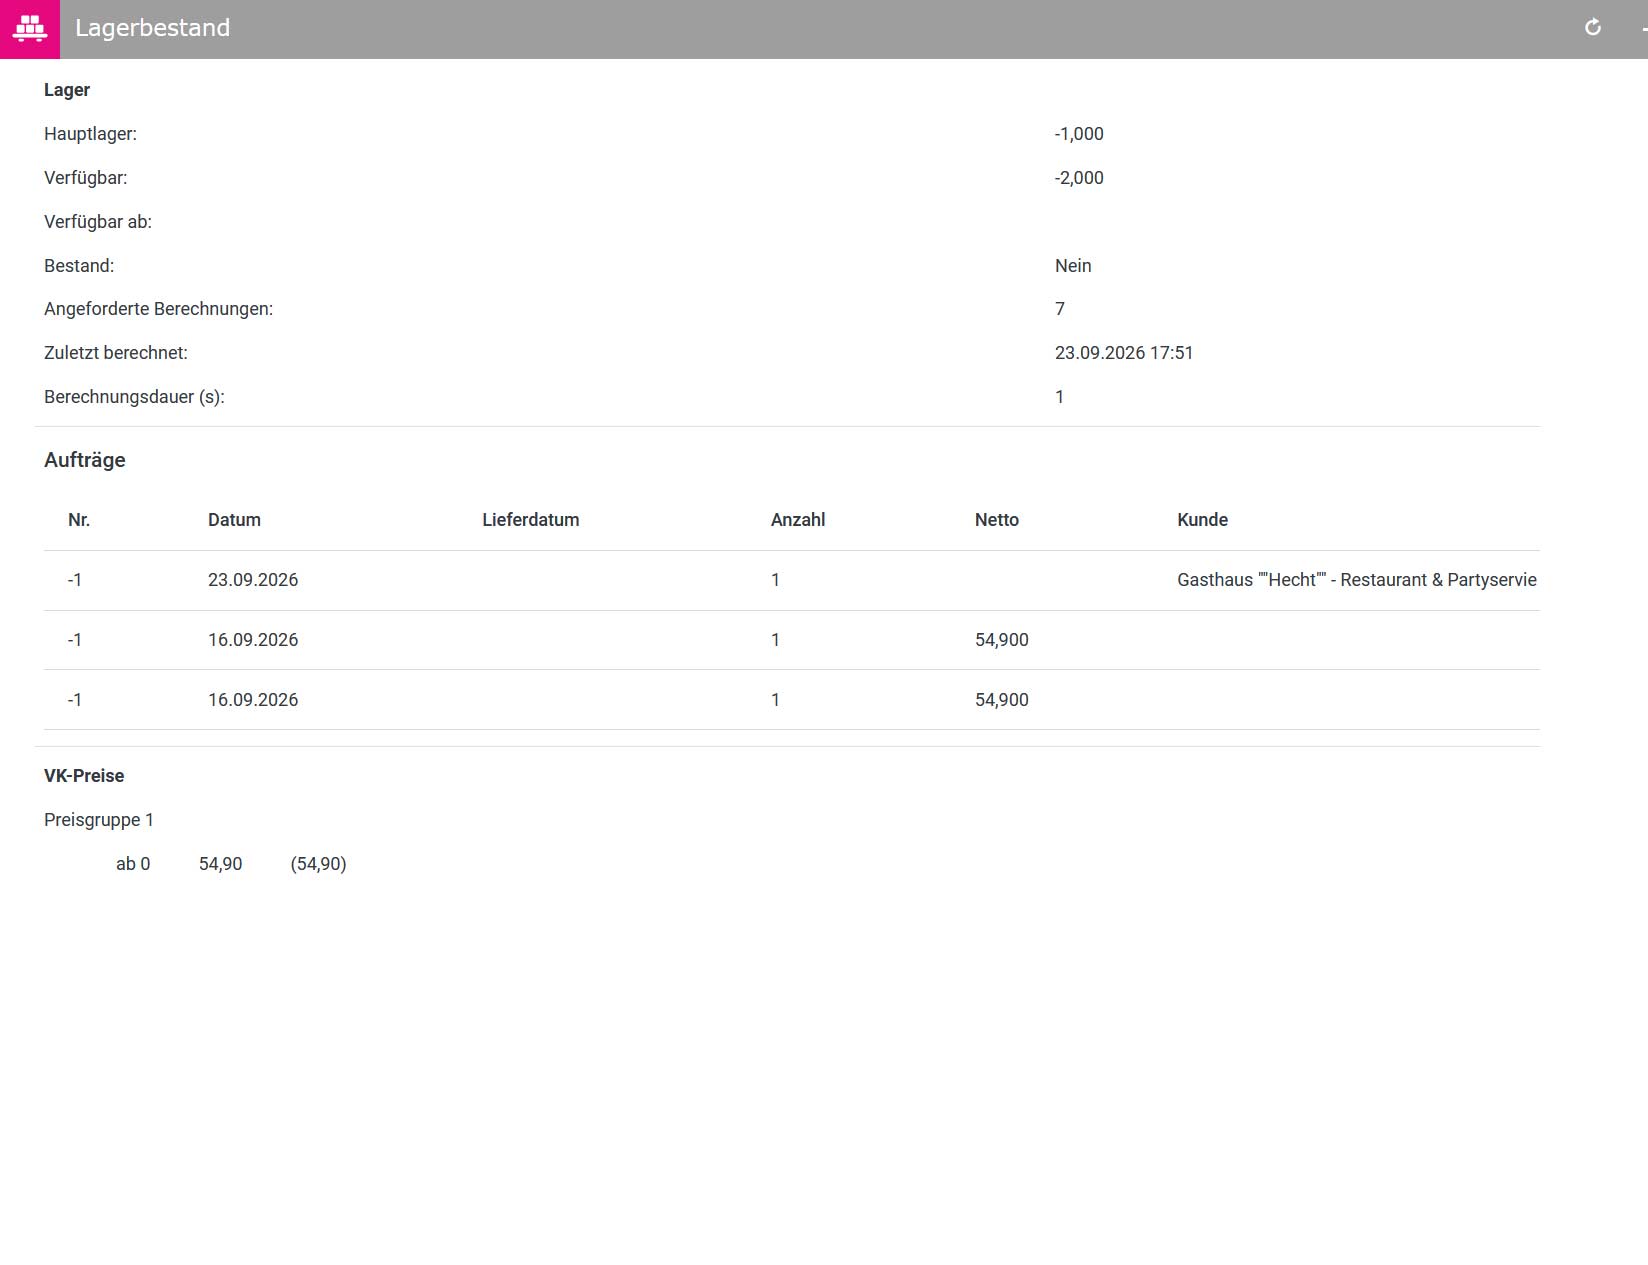This screenshot has width=1648, height=1265.
Task: Click the Datum column header
Action: pos(234,520)
